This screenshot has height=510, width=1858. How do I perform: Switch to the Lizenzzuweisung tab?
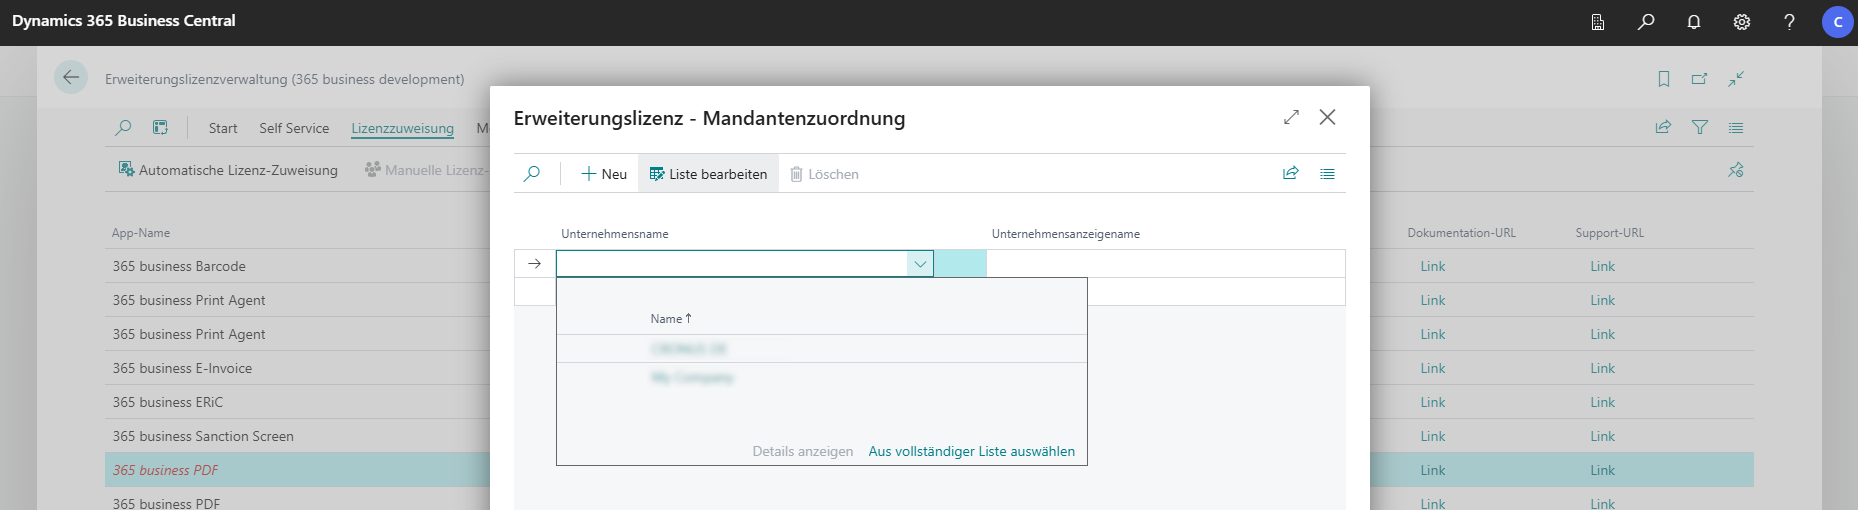[402, 128]
